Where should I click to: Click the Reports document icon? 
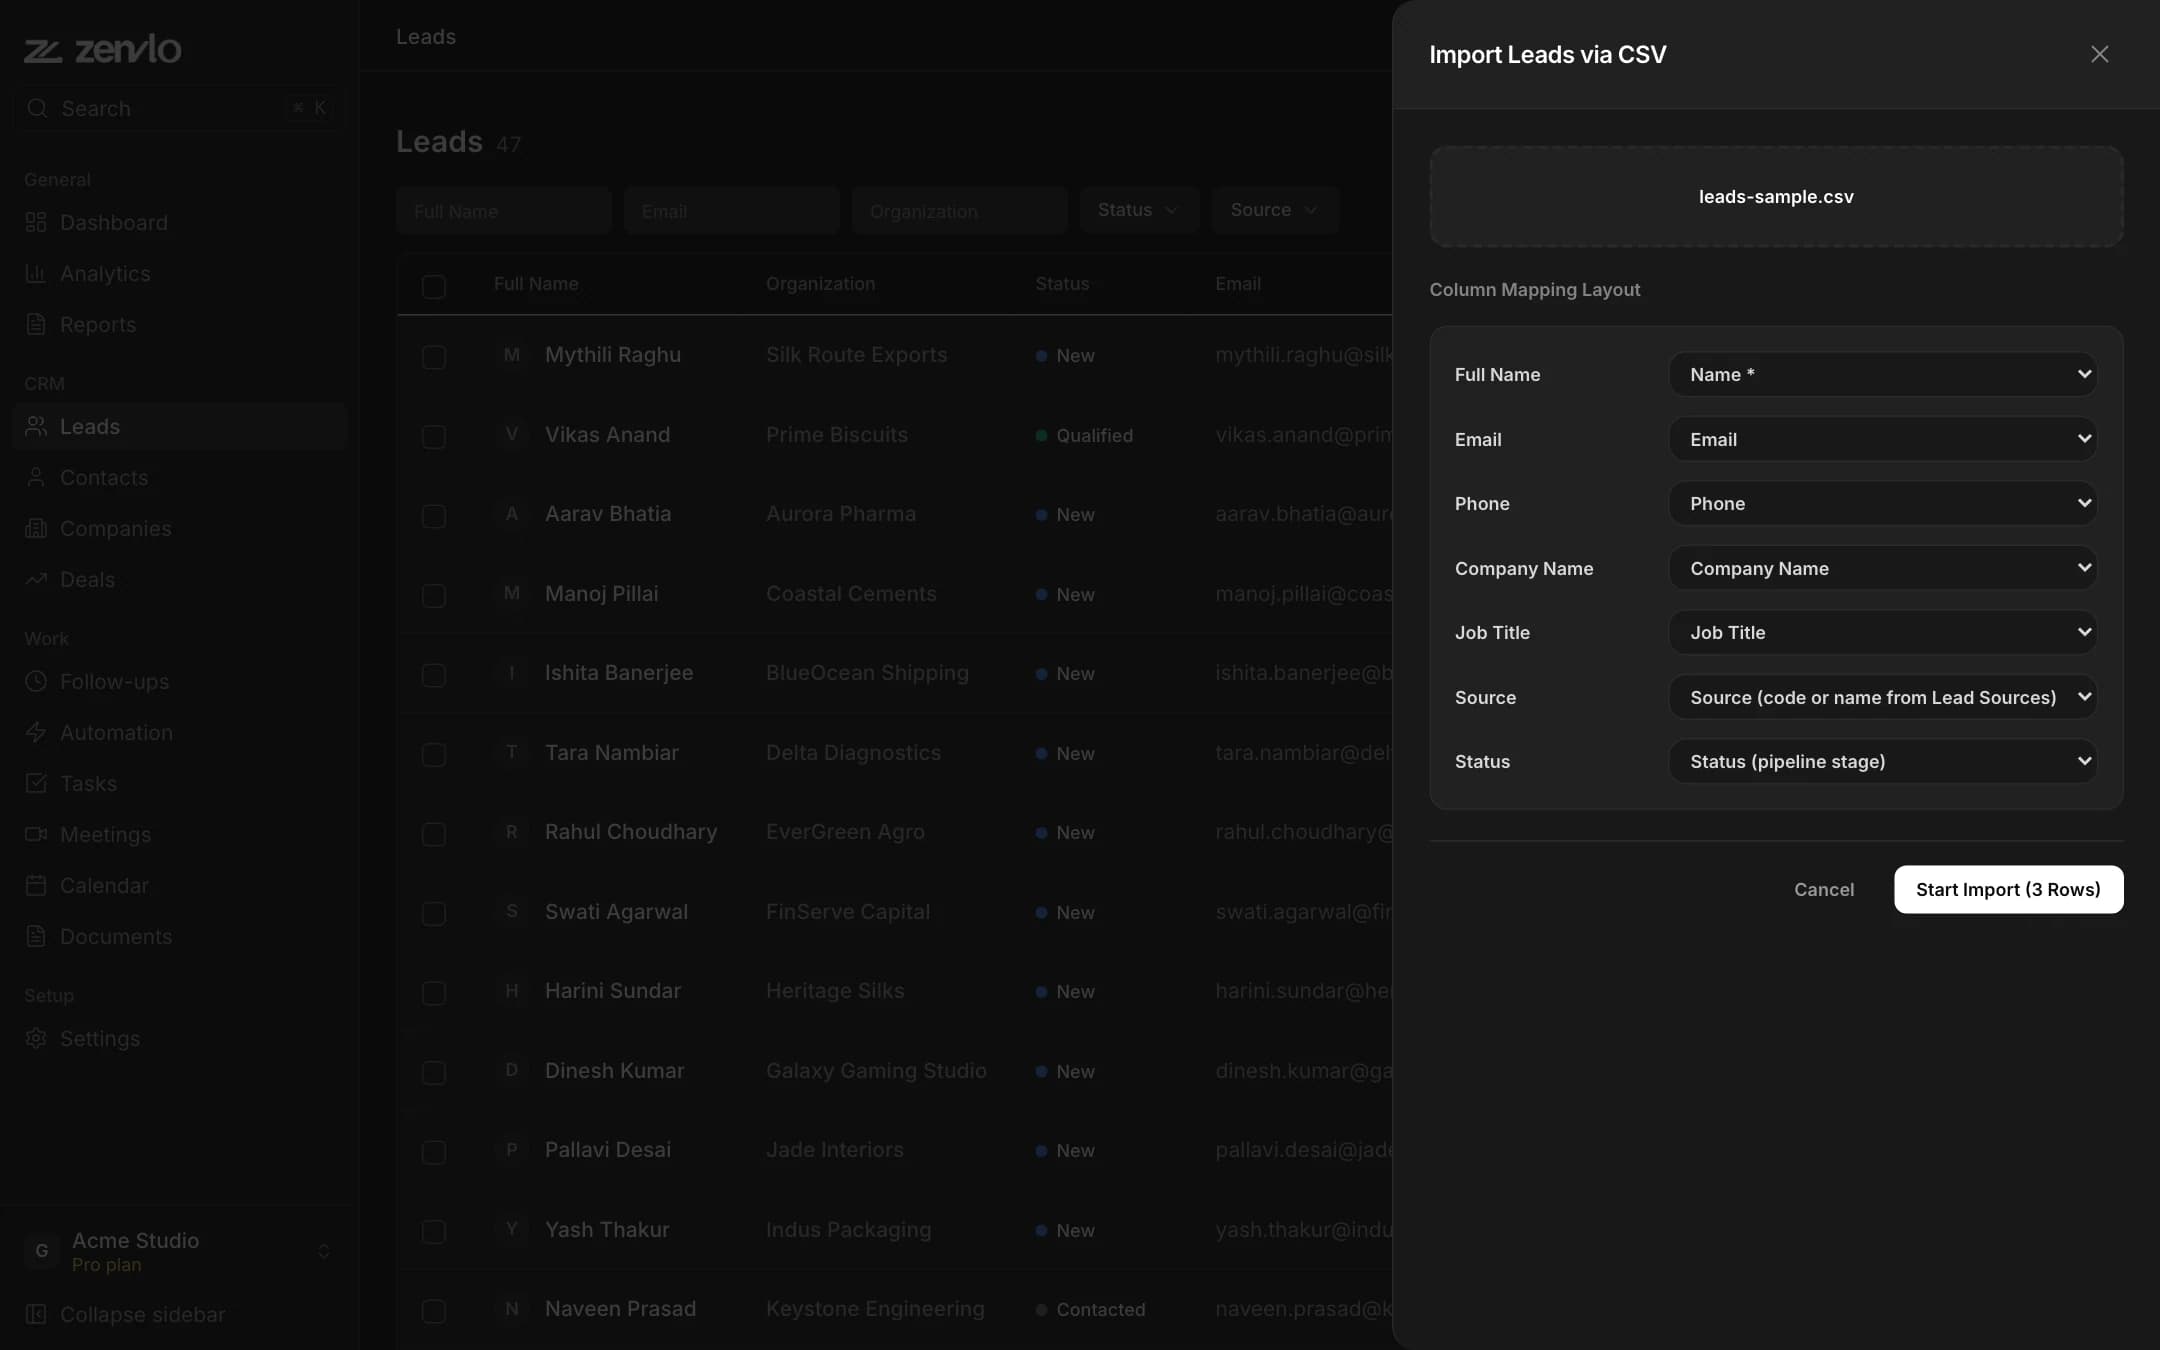click(x=36, y=324)
